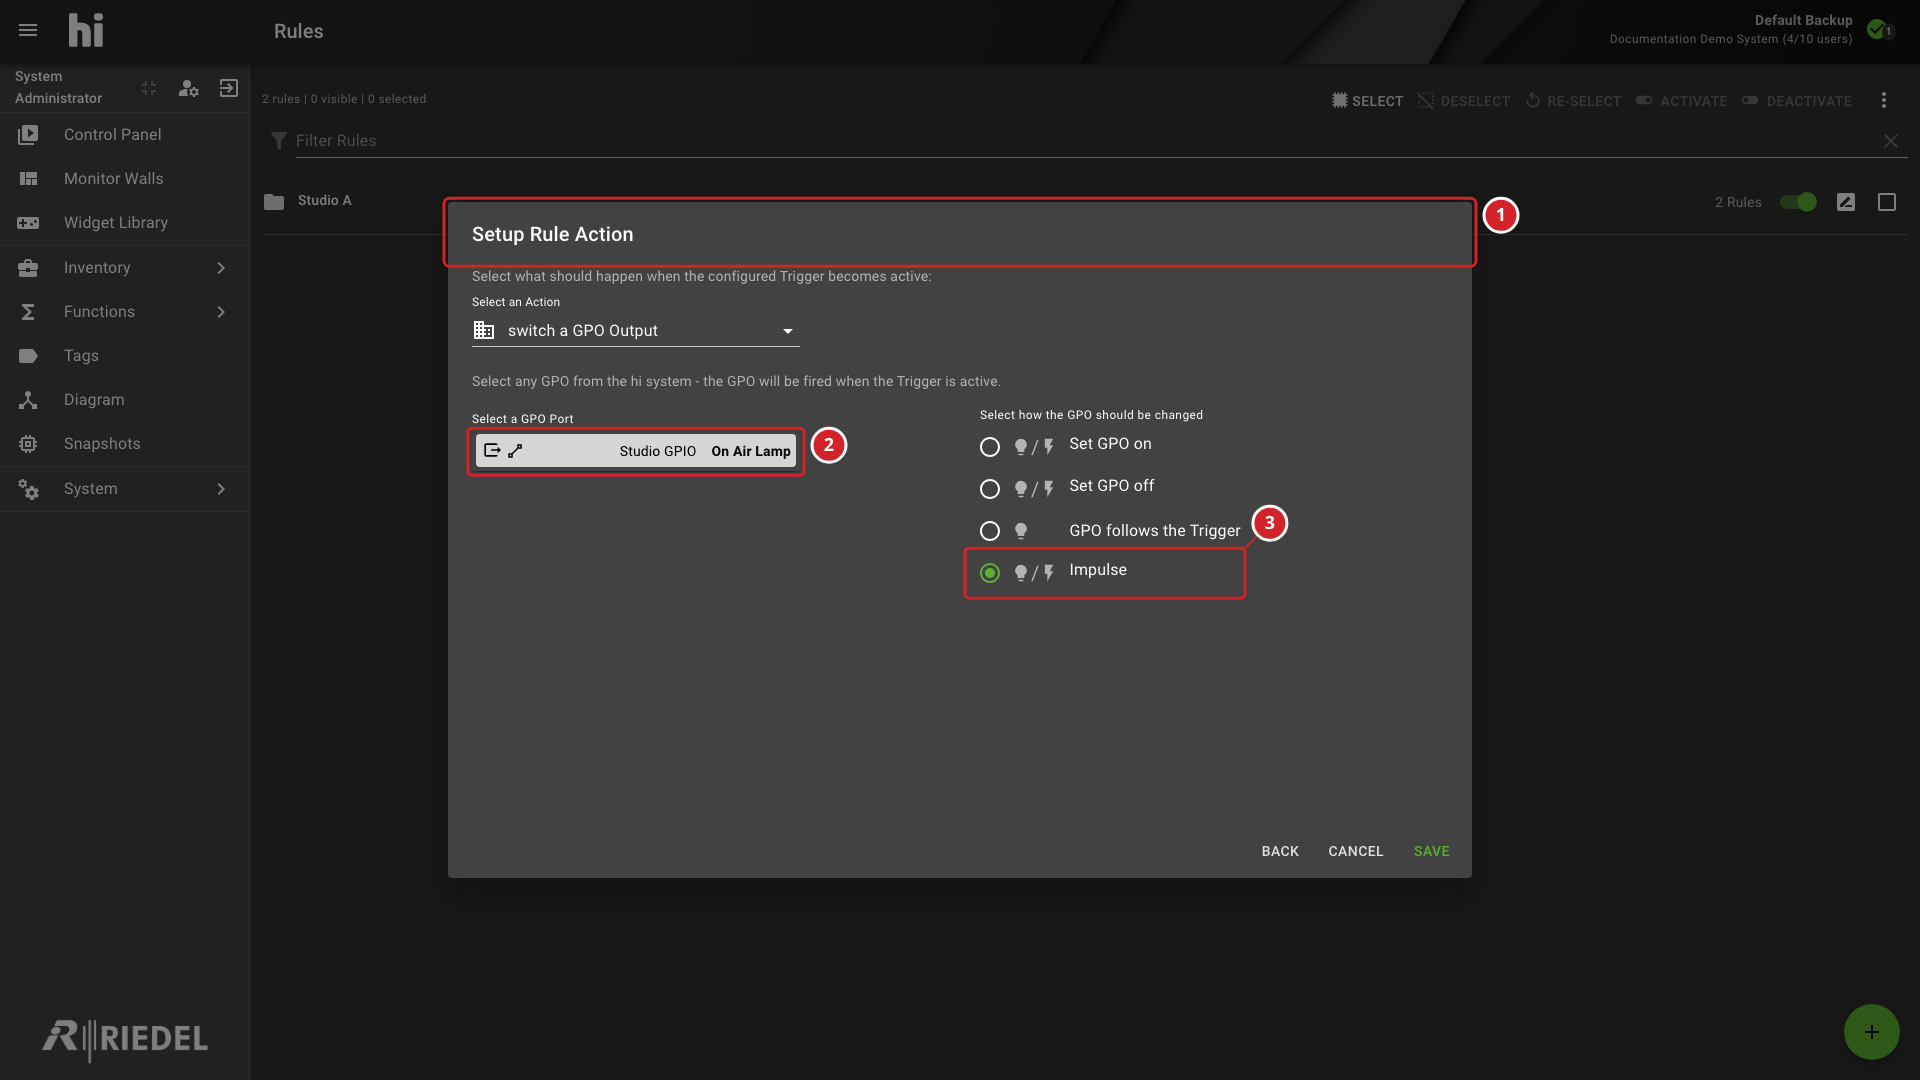The image size is (1920, 1080).
Task: Toggle the Studio A rules switch
Action: [x=1798, y=202]
